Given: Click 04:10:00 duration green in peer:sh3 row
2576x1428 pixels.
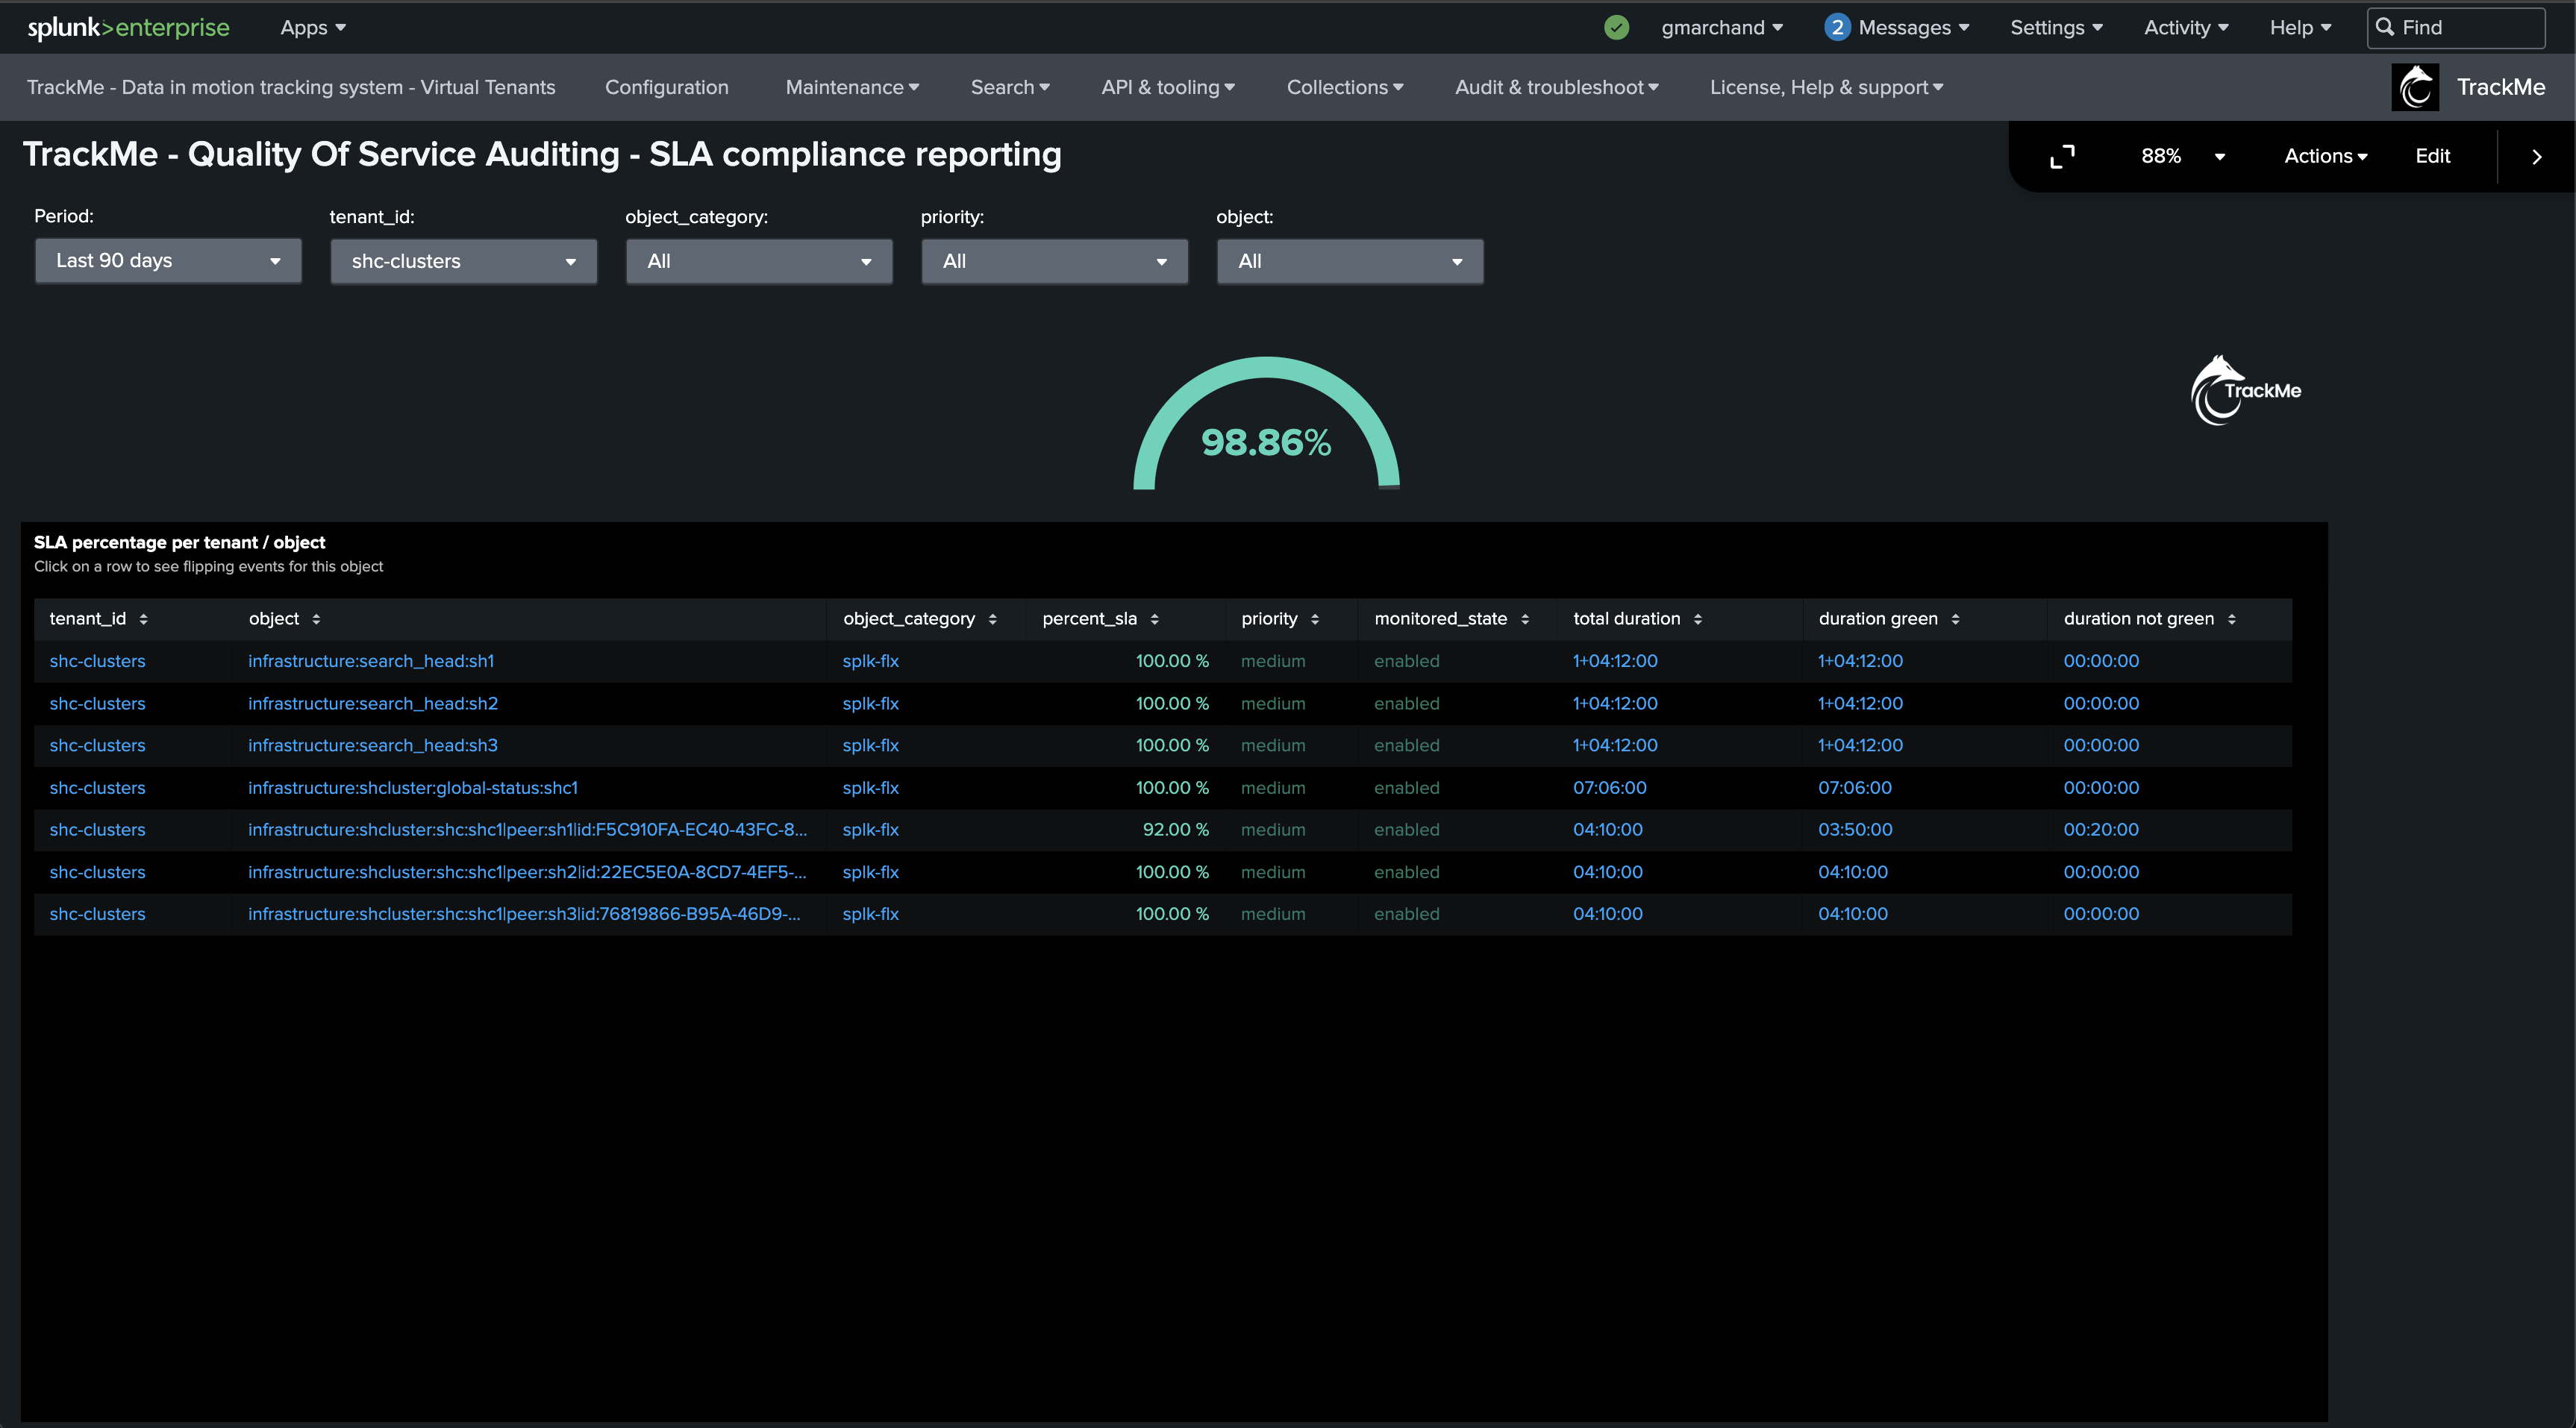Looking at the screenshot, I should pos(1853,915).
